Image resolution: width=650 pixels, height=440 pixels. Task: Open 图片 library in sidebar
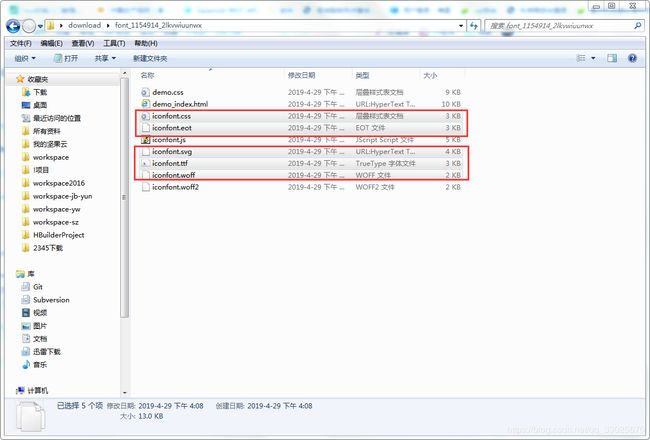(x=40, y=326)
